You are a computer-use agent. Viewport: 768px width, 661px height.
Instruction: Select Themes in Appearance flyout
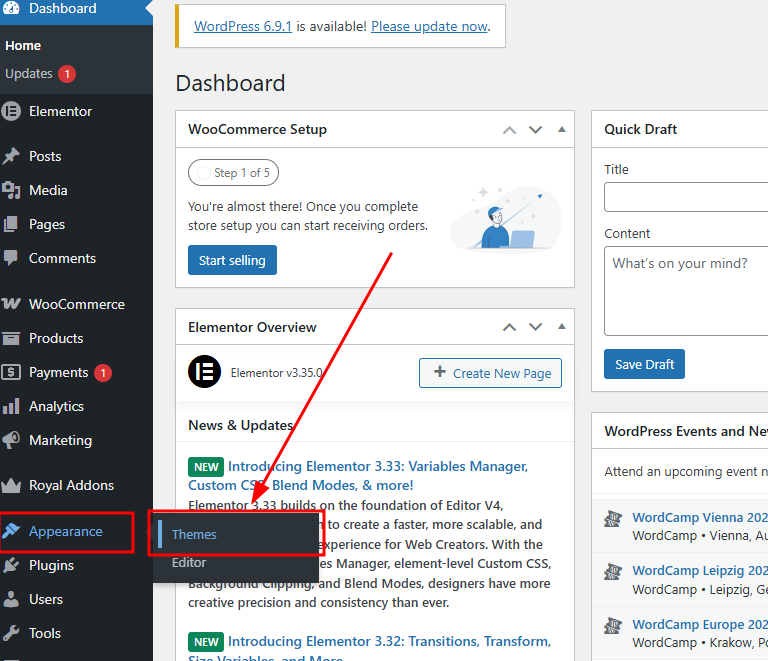(194, 534)
